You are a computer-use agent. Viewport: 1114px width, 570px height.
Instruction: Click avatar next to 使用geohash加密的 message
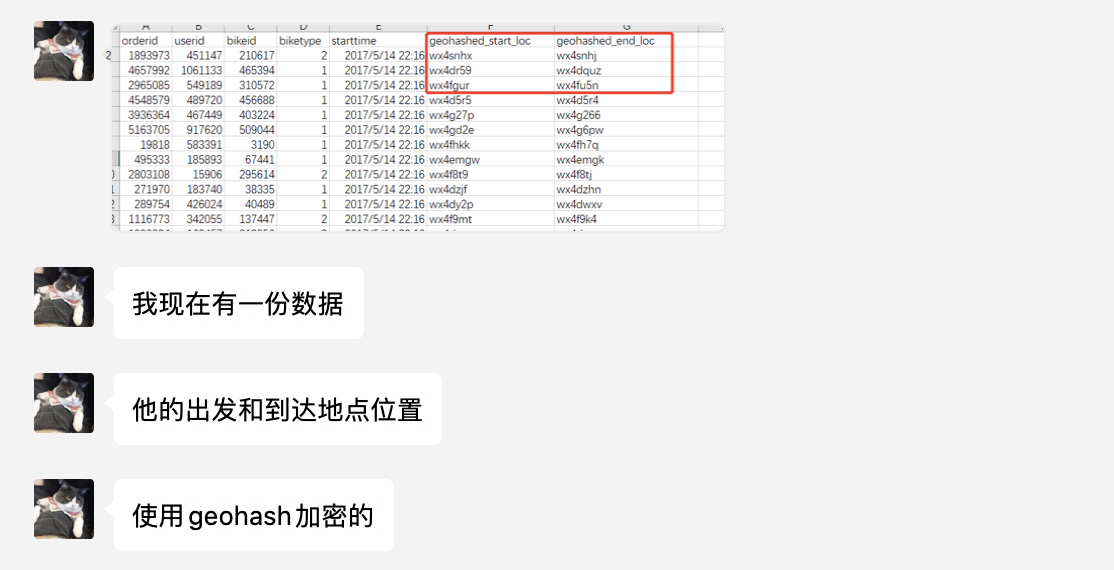pyautogui.click(x=64, y=509)
